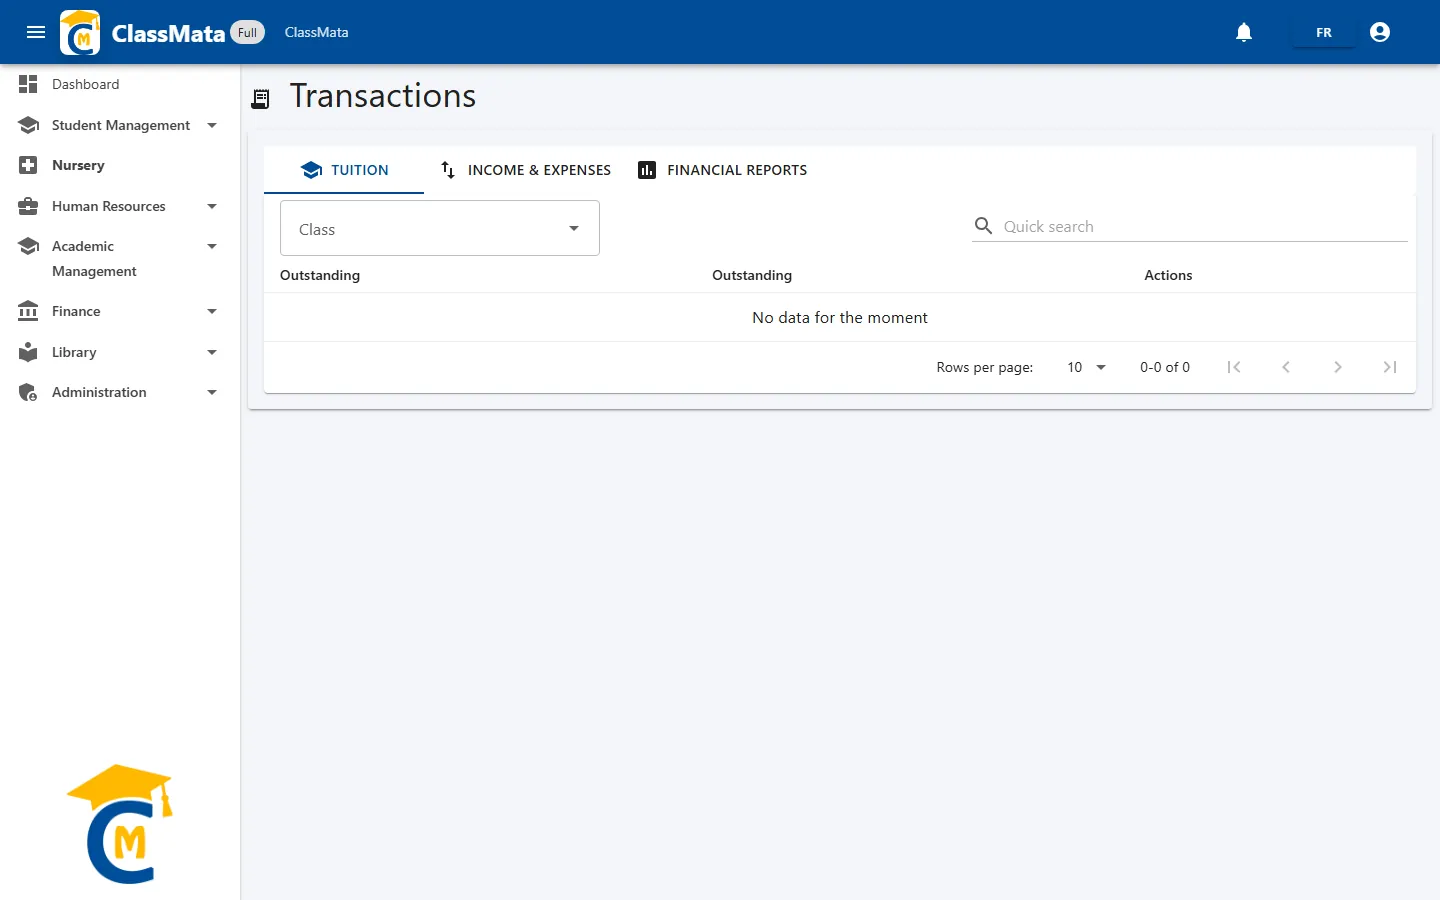1440x900 pixels.
Task: Open the hamburger menu icon
Action: point(36,32)
